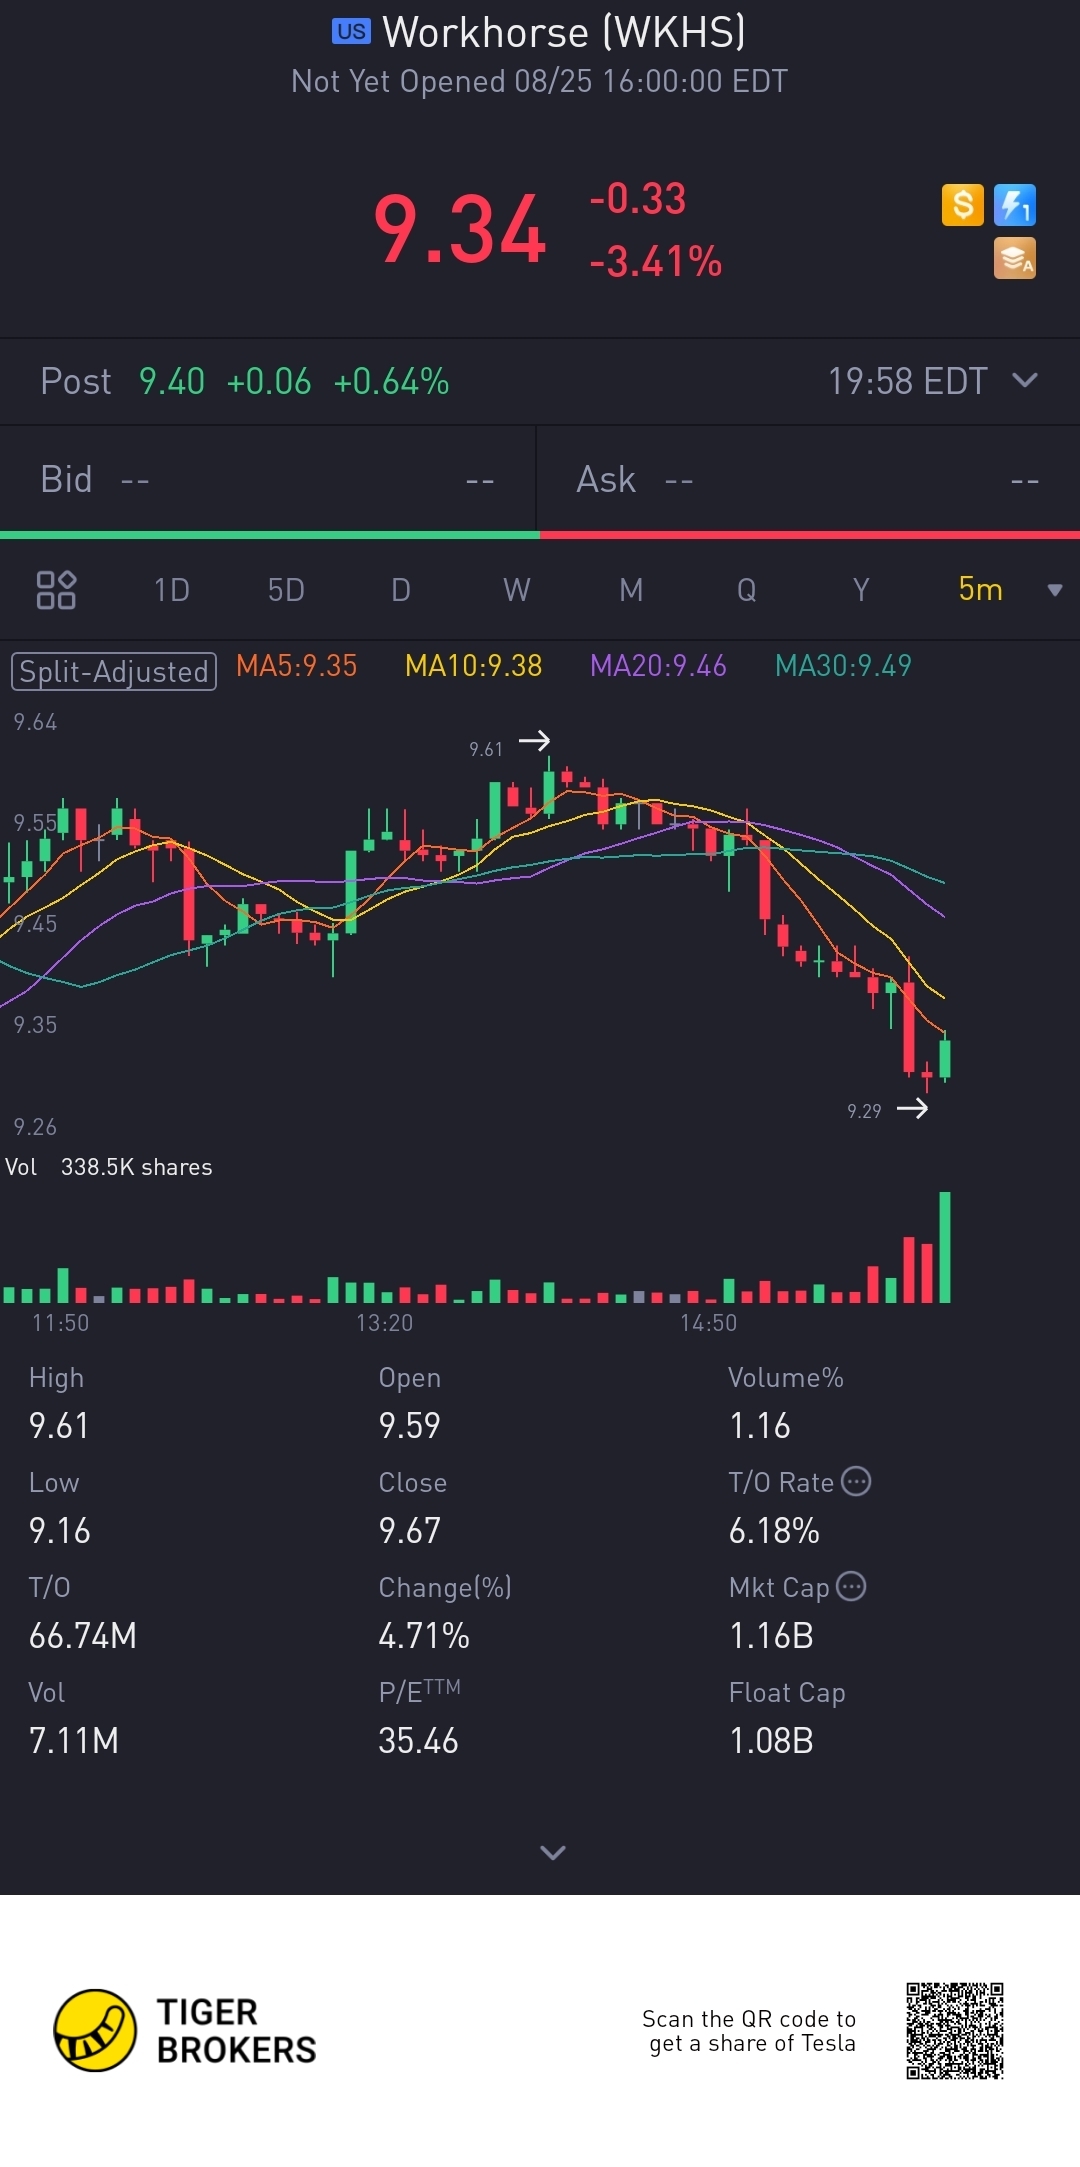Toggle the Split-Adjusted chart option

[114, 671]
